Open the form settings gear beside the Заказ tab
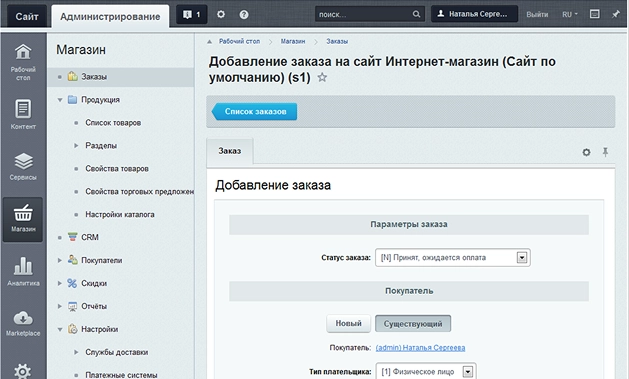 (586, 152)
